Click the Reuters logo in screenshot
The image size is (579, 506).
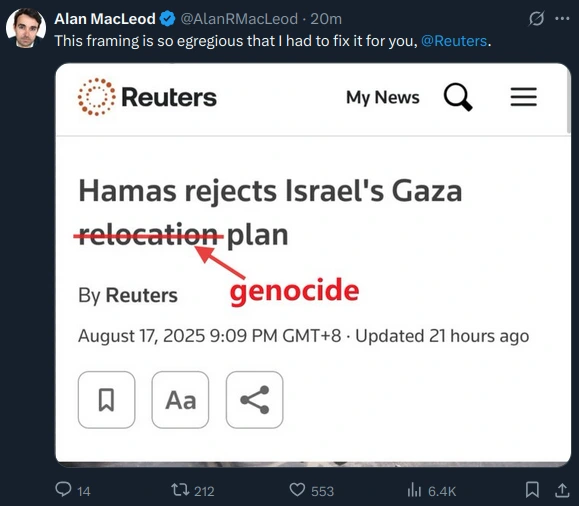147,97
